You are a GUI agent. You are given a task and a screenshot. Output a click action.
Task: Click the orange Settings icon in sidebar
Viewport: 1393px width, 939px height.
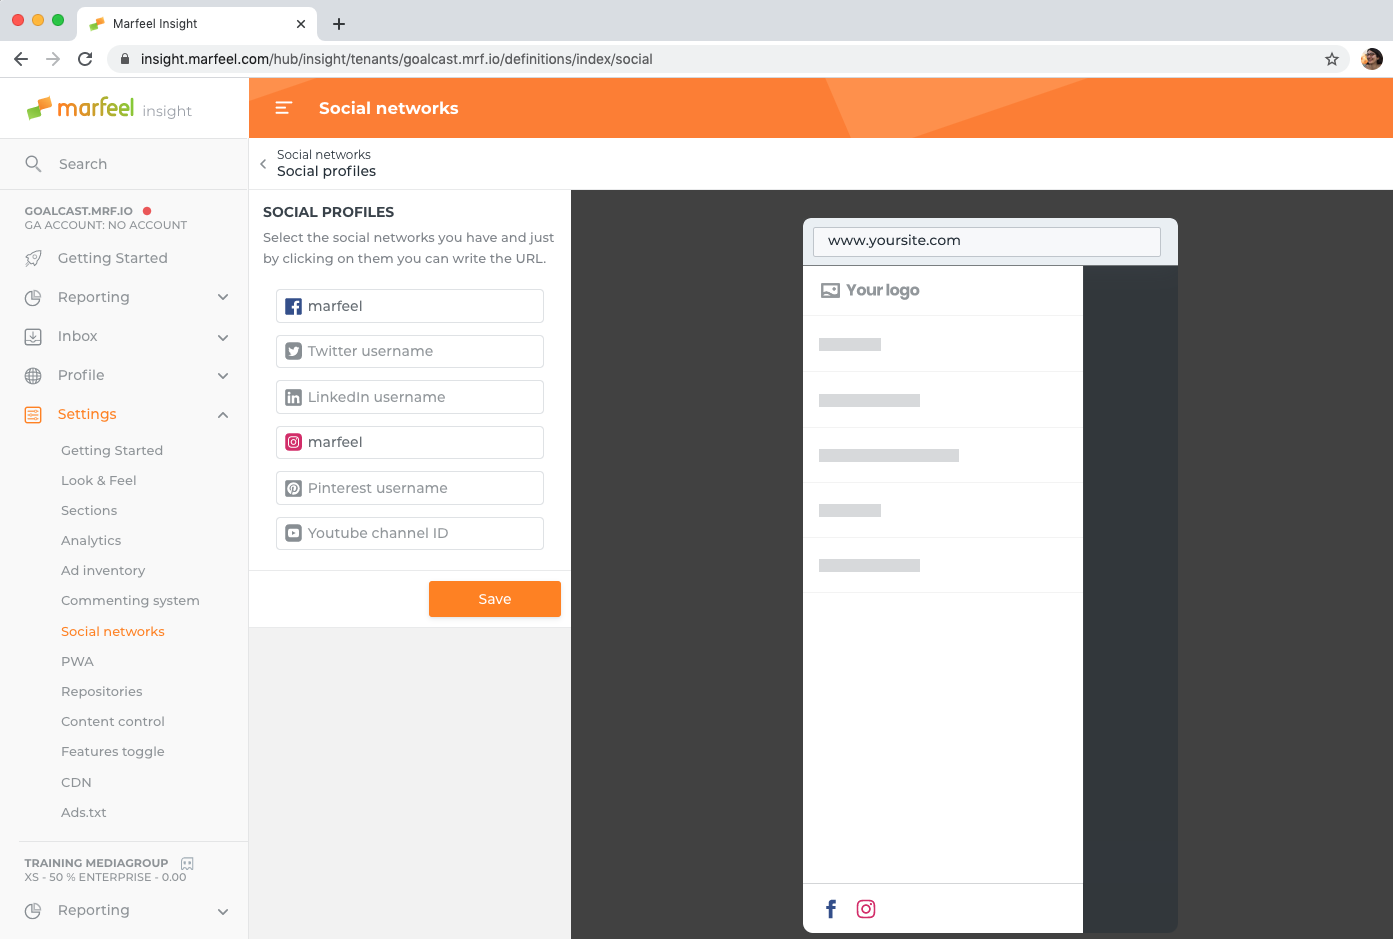click(x=33, y=415)
